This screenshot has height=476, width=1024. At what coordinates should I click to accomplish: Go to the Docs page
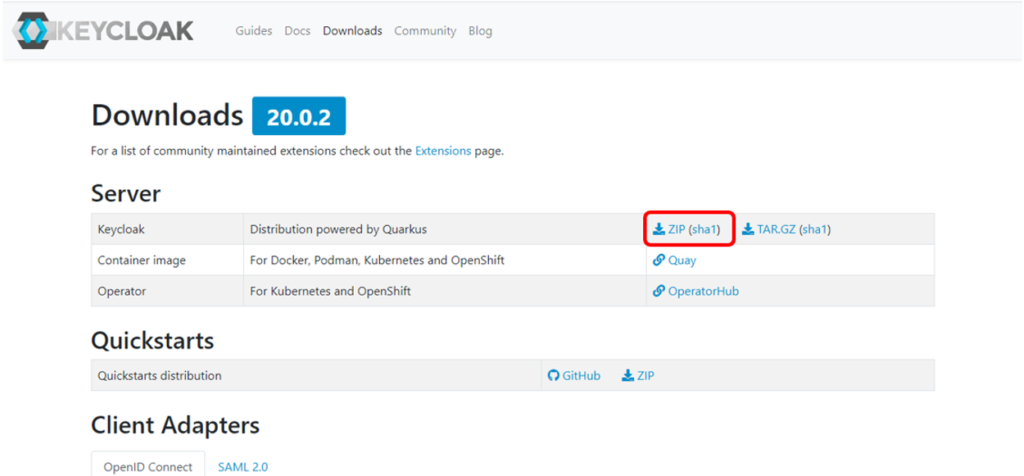coord(297,31)
